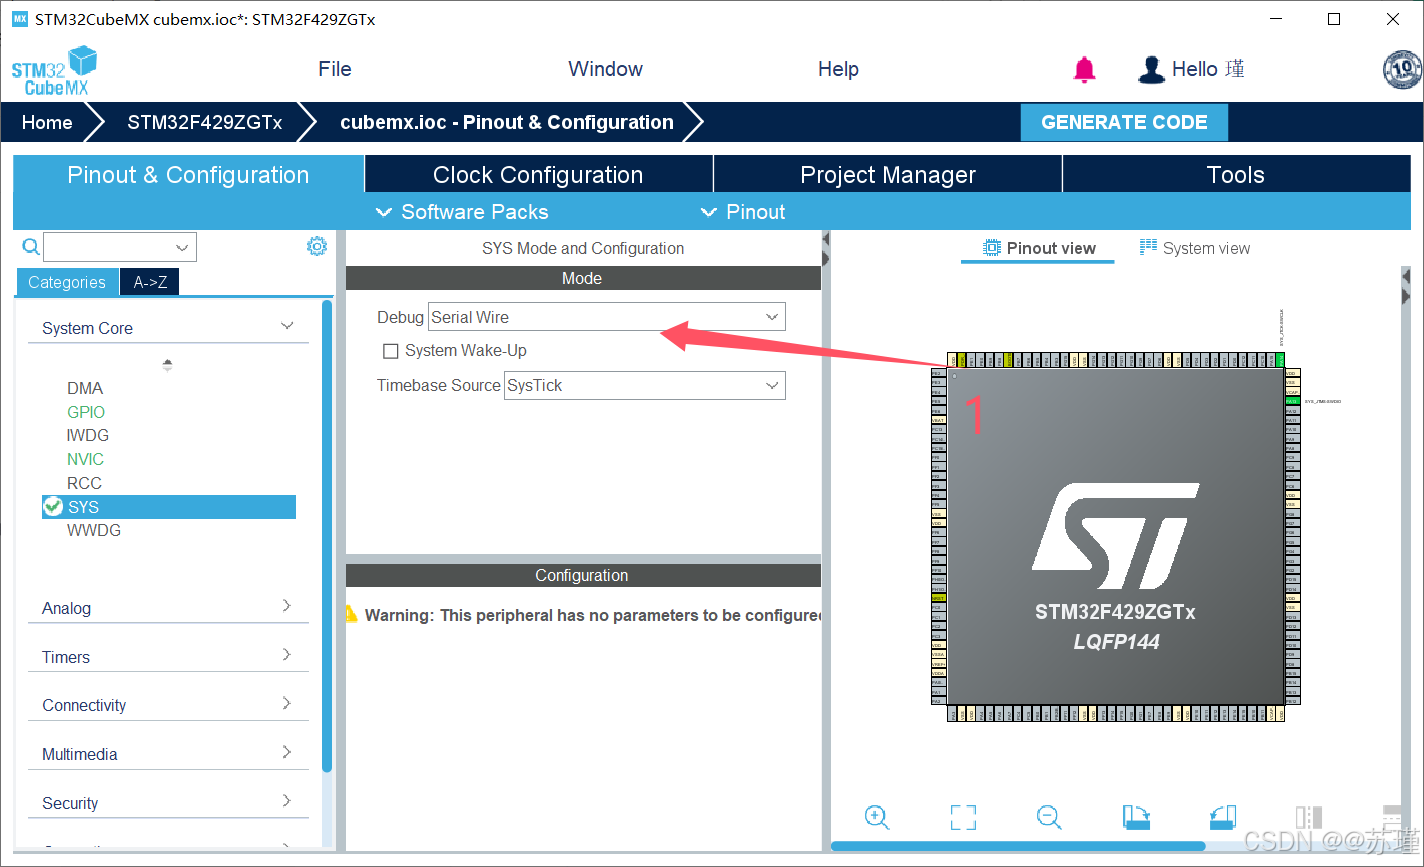Screen dimensions: 1424x867
Task: Select the Pinout & Configuration tab
Action: 188,174
